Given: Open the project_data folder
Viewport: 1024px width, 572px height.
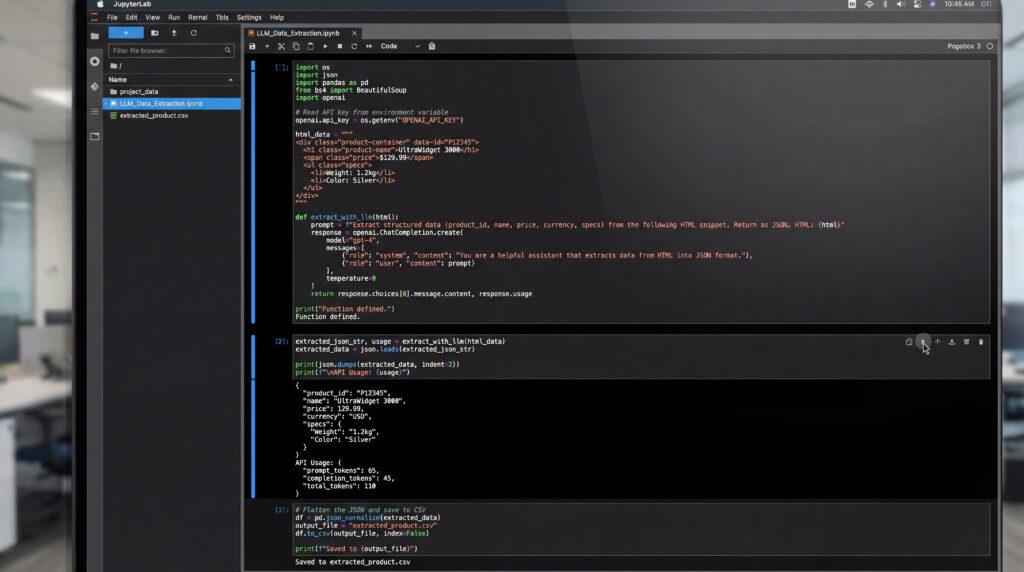Looking at the screenshot, I should [x=138, y=91].
